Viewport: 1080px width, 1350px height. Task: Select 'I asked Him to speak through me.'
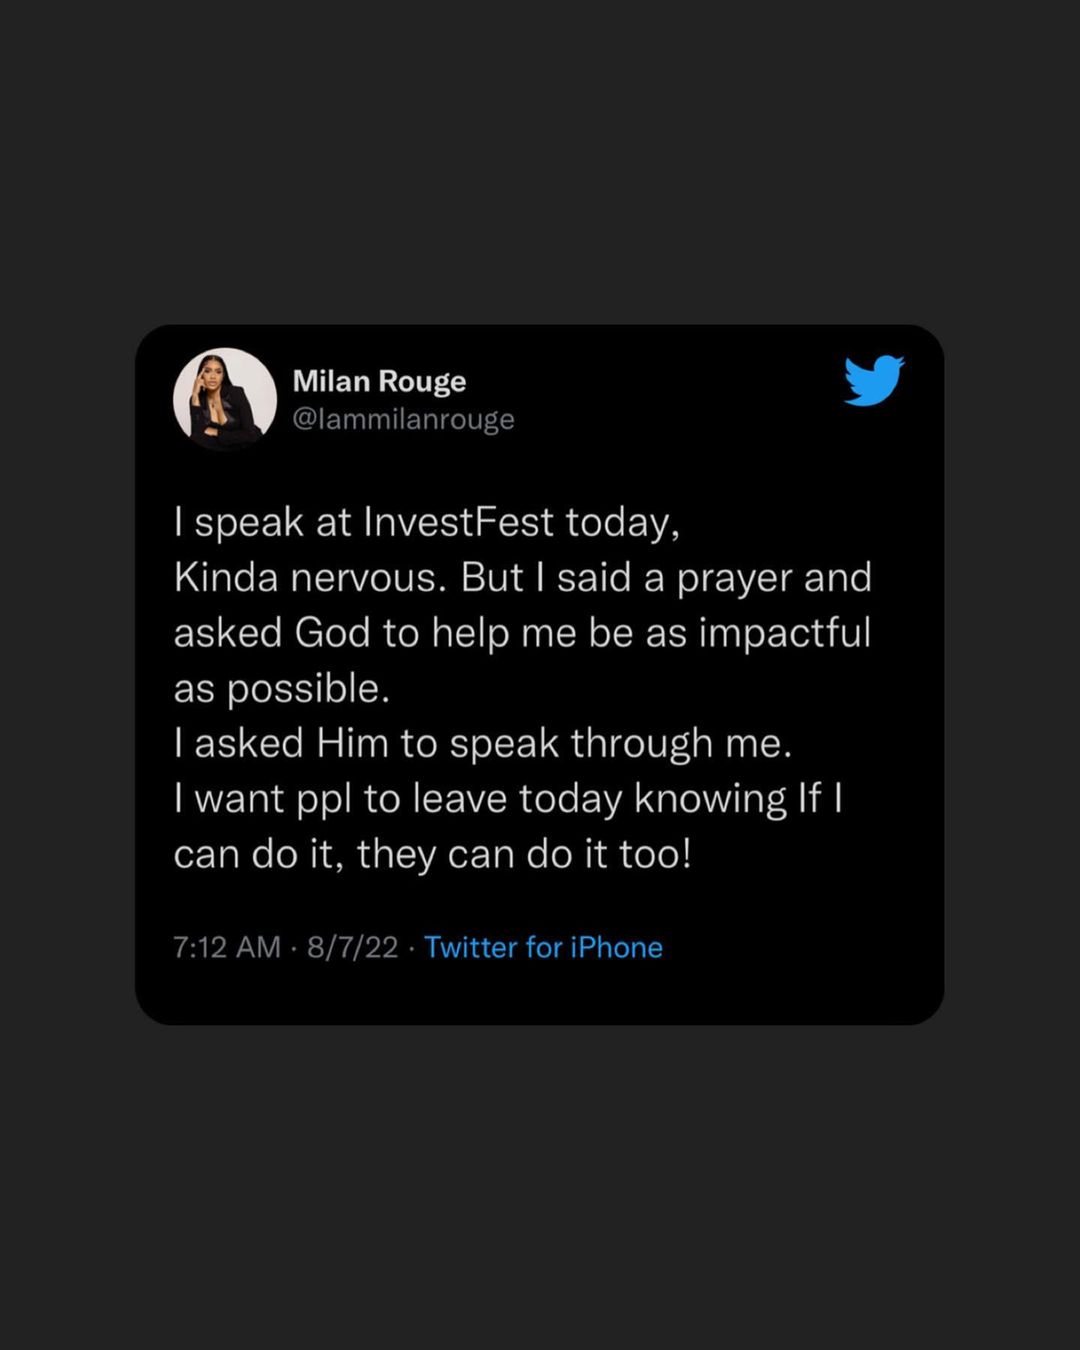(x=482, y=744)
